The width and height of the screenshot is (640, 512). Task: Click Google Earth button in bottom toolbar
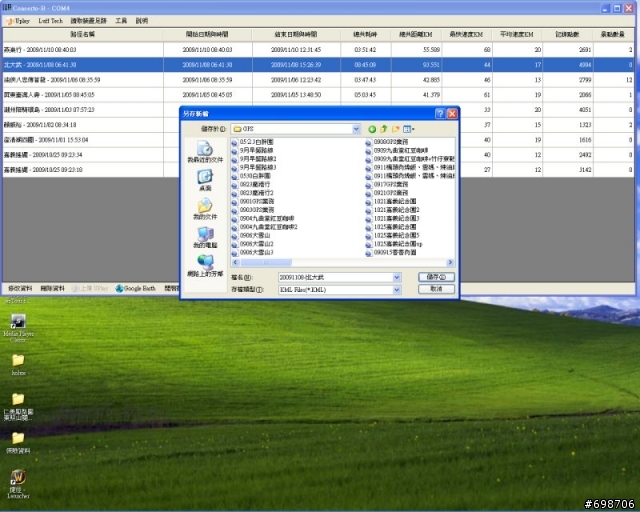(x=136, y=289)
